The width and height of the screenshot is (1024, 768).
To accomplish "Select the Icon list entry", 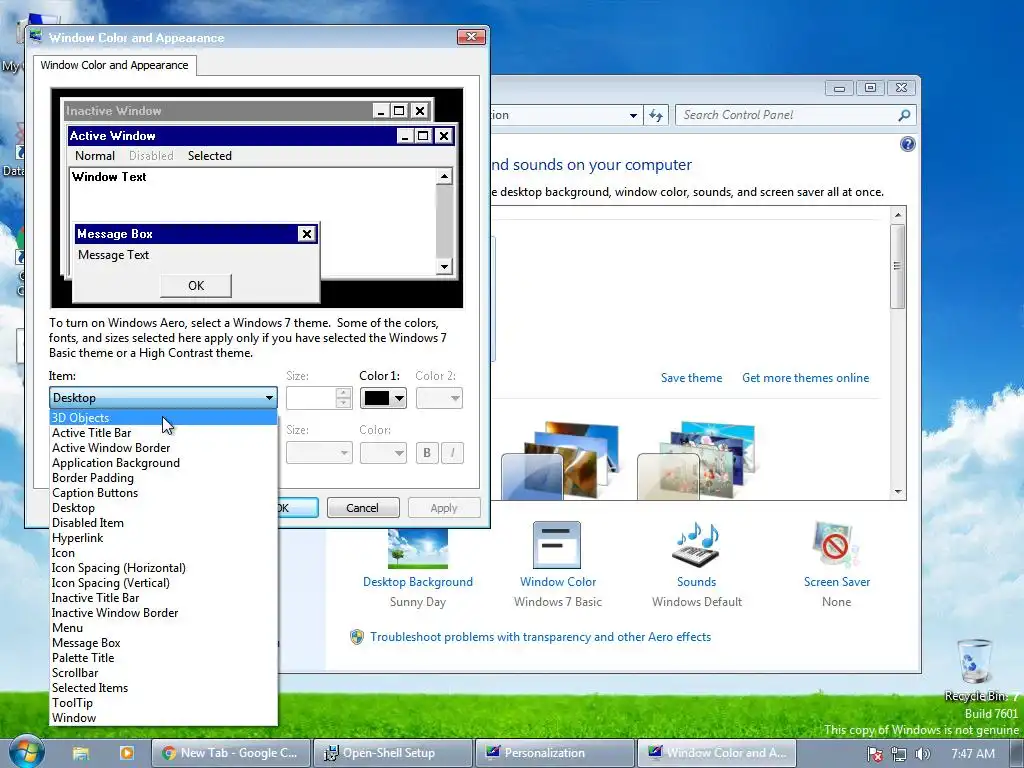I will point(163,553).
